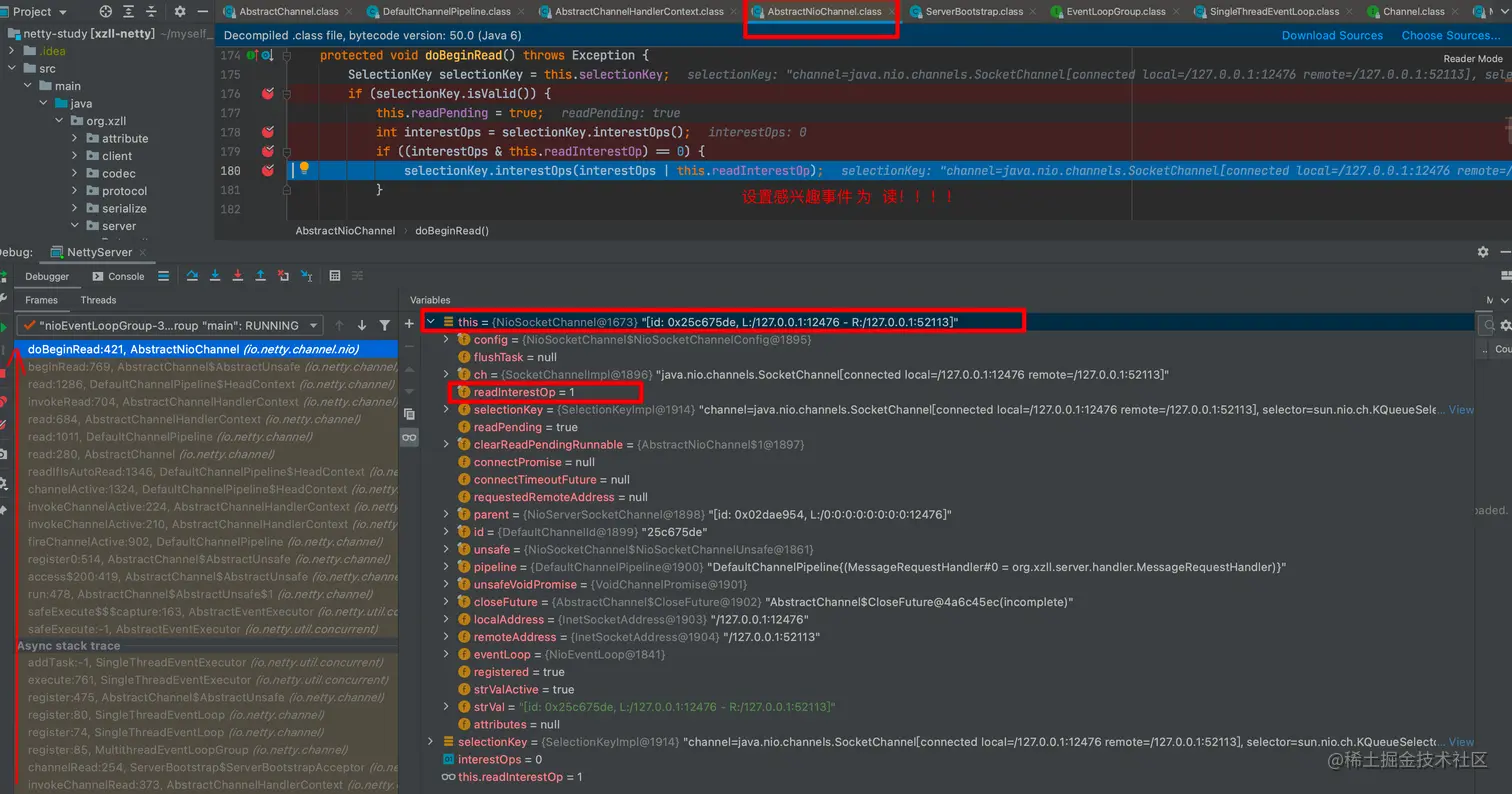The image size is (1512, 794).
Task: Select the registered = true variable
Action: (511, 672)
